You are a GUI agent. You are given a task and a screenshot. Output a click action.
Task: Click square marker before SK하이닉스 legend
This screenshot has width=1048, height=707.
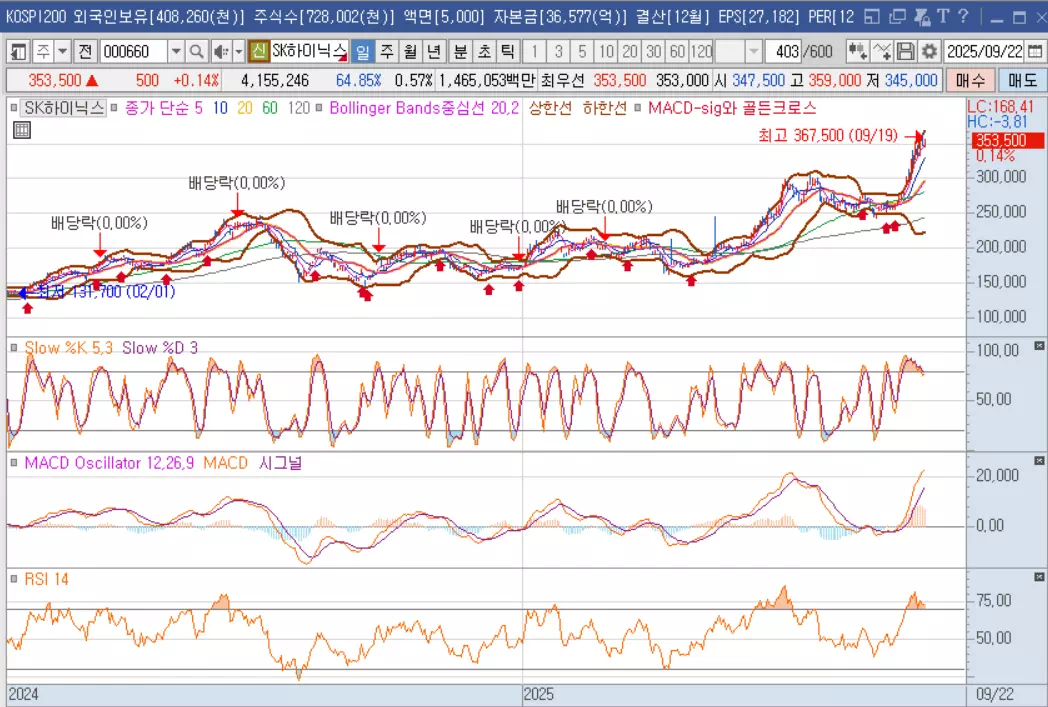click(x=15, y=108)
